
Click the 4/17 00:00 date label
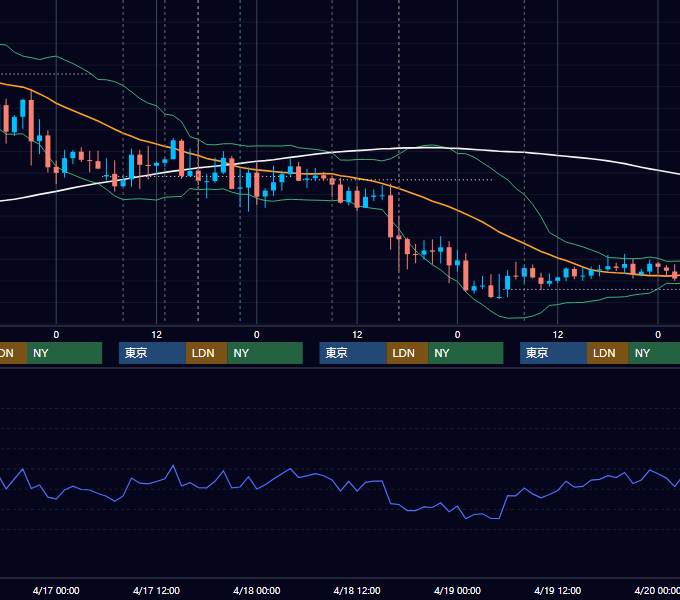pos(56,590)
